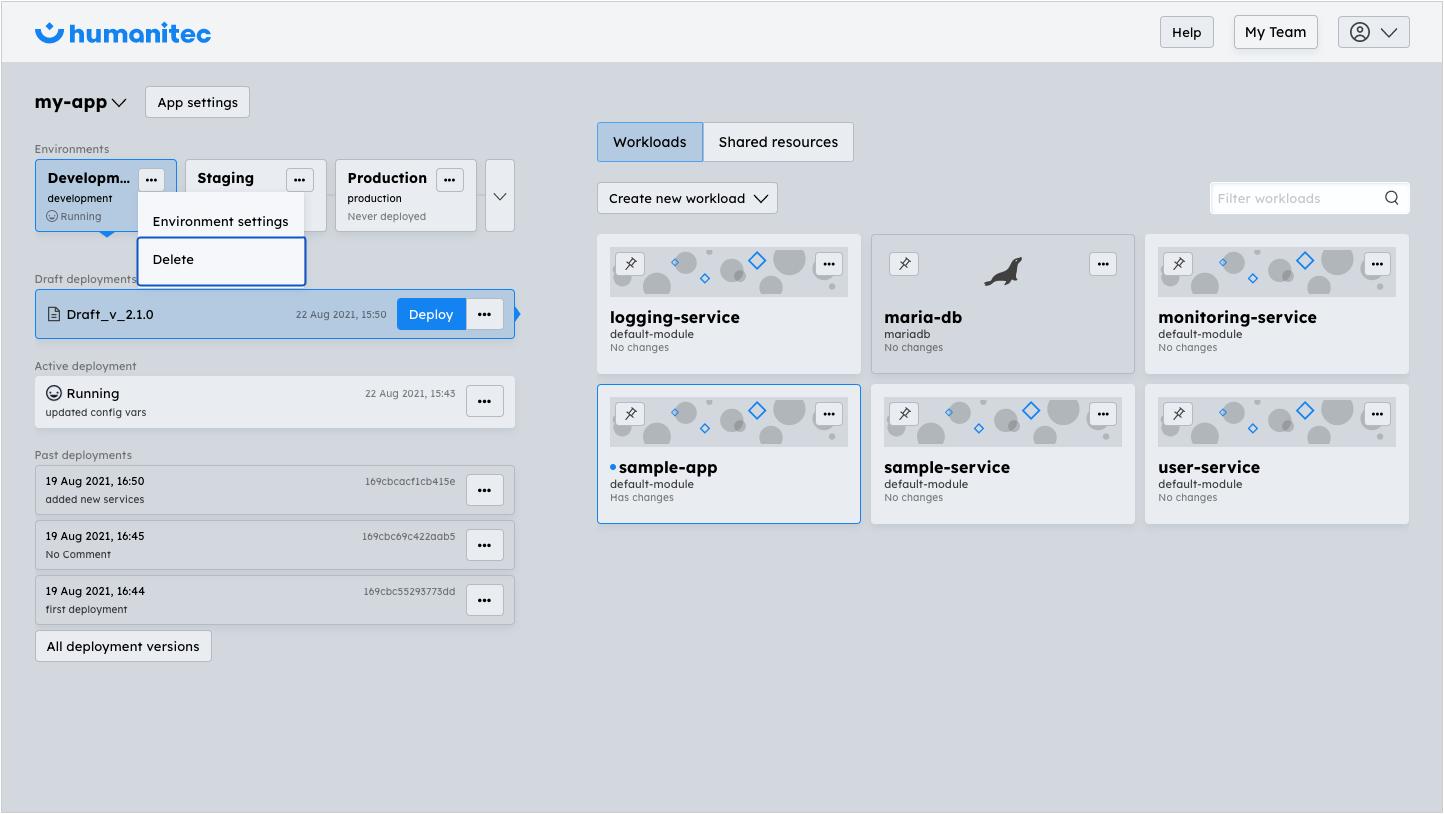Deploy the Draft_v_2.1.0 draft
Screen dimensions: 1444x814
click(x=431, y=314)
